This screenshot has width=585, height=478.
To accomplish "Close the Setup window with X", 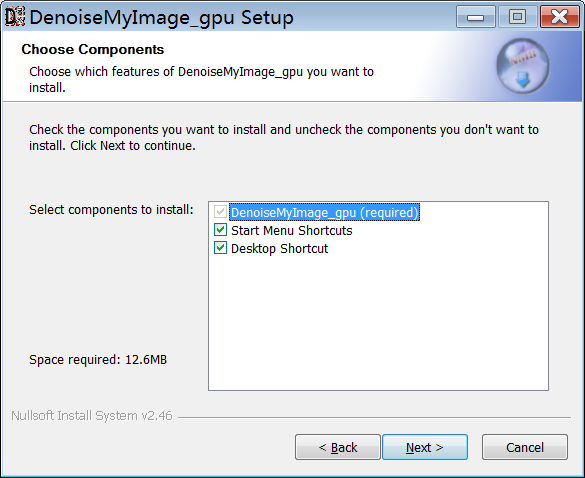I will 560,17.
